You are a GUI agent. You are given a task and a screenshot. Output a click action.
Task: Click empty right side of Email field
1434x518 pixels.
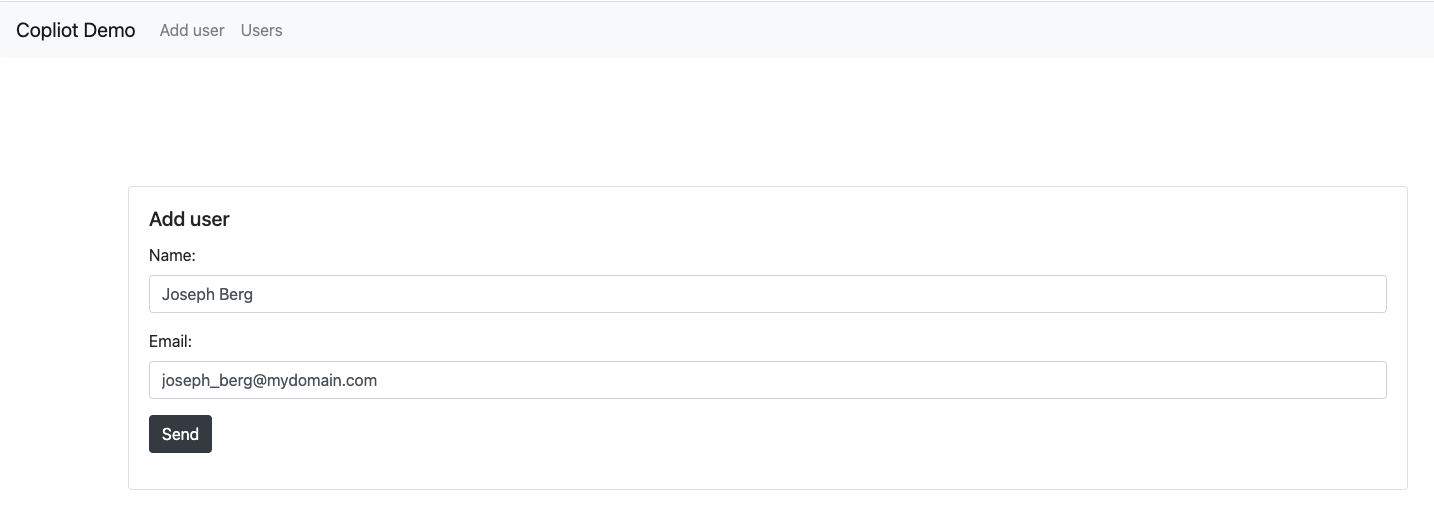(x=900, y=380)
